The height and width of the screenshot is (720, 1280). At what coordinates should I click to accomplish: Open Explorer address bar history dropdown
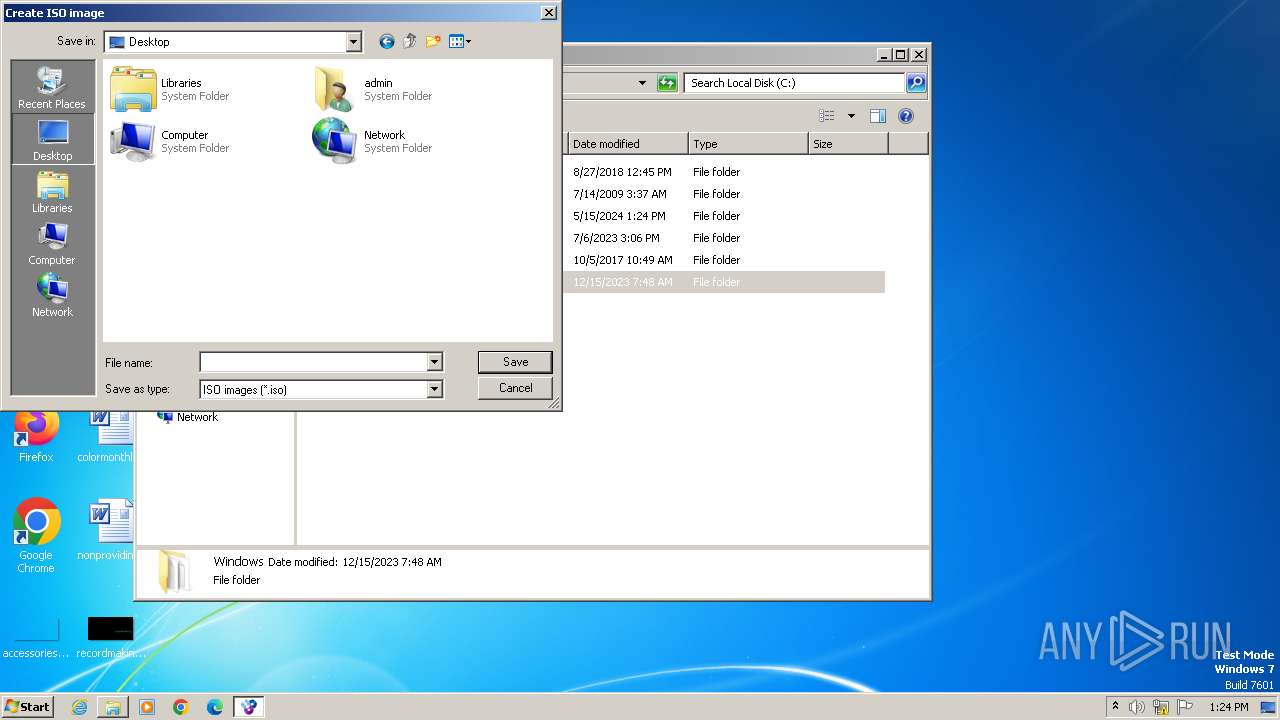[x=642, y=84]
